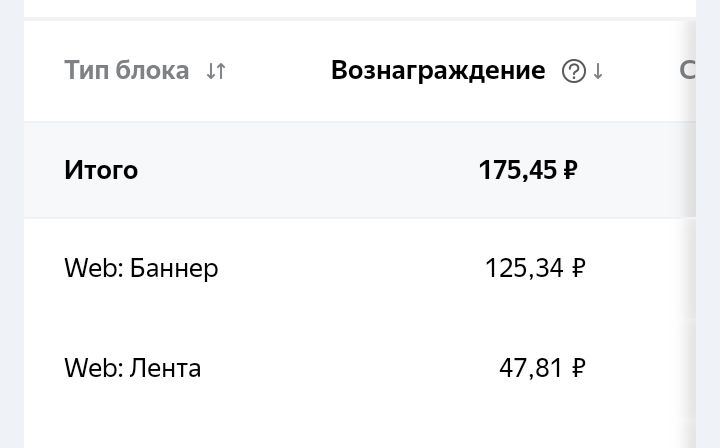Click the partially visible С column header
This screenshot has height=448, width=720.
pyautogui.click(x=687, y=70)
